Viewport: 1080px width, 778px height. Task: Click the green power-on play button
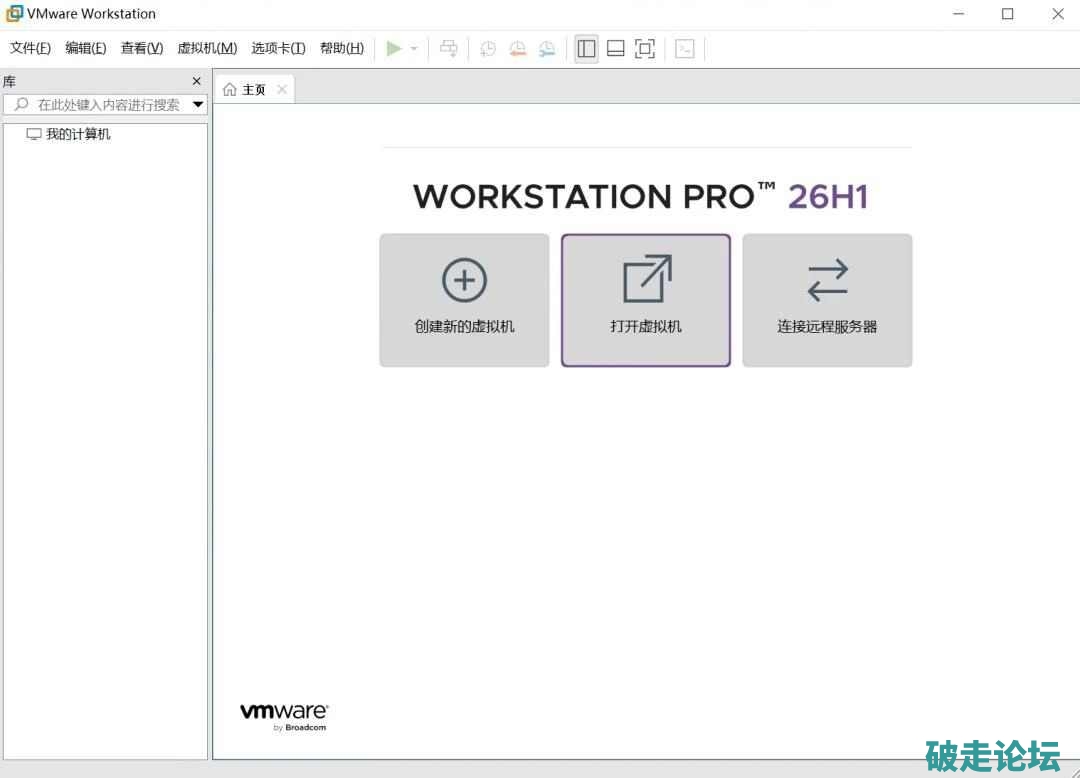pos(394,48)
